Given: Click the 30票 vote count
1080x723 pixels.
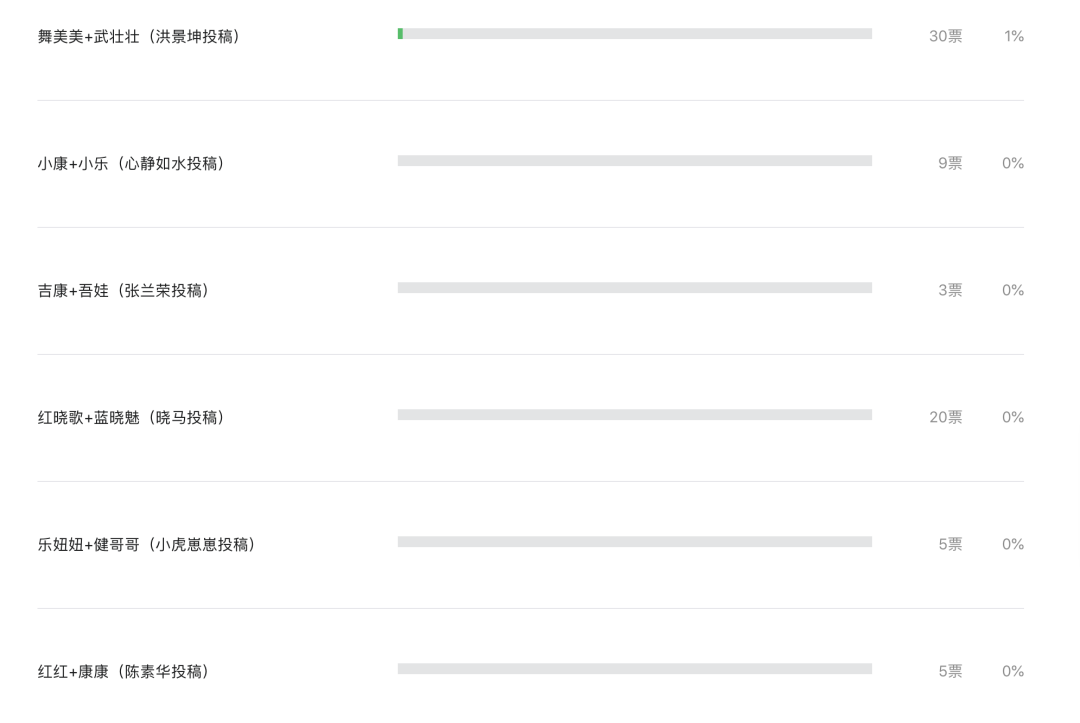Looking at the screenshot, I should [945, 36].
